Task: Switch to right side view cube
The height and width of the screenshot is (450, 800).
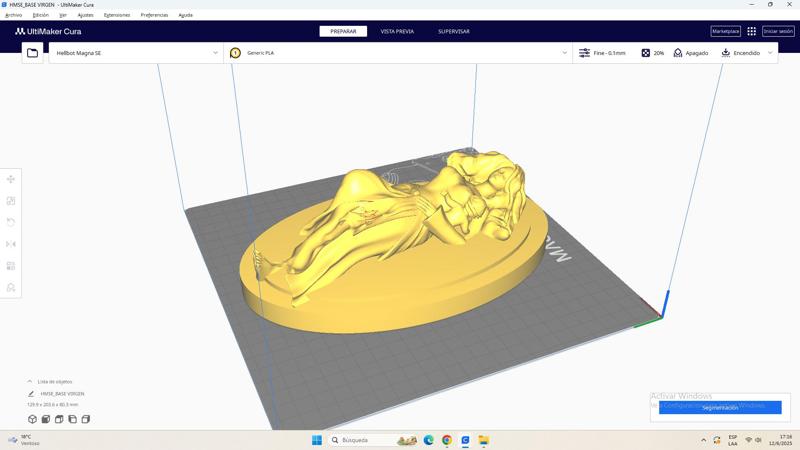Action: pyautogui.click(x=85, y=419)
